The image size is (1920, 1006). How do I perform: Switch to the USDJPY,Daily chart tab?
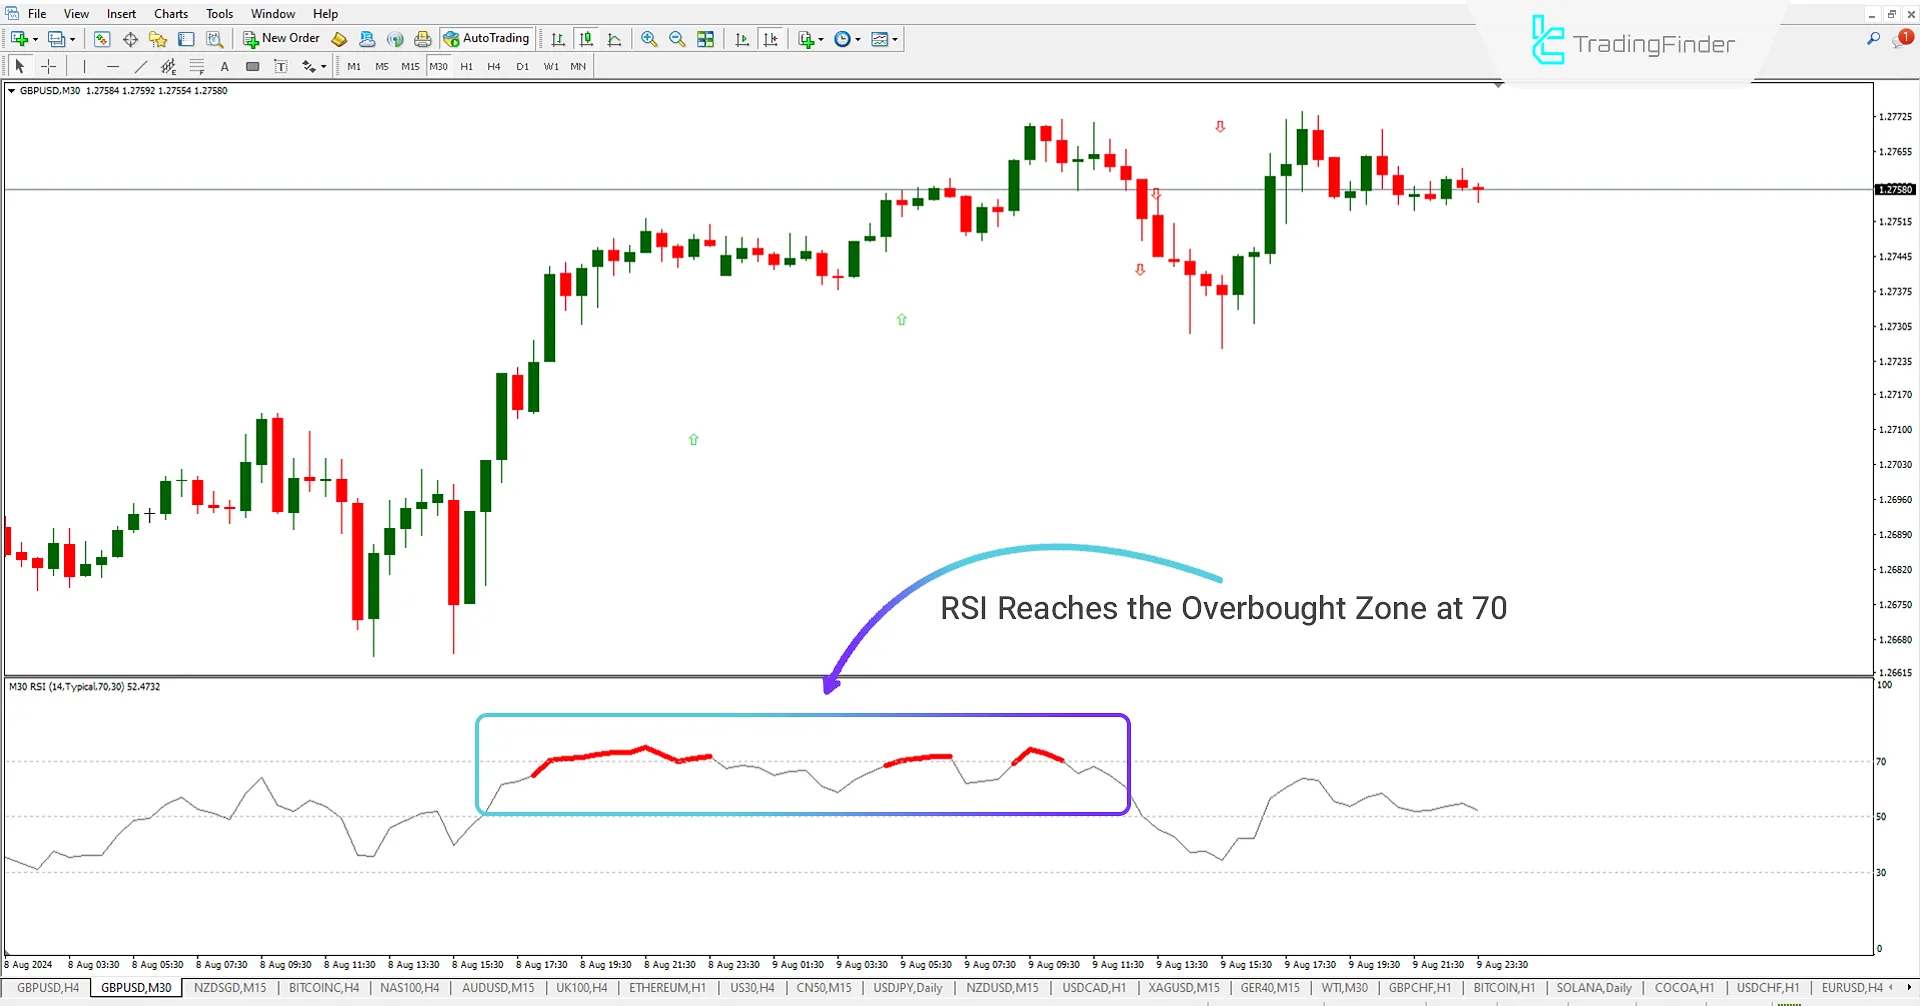(x=907, y=988)
